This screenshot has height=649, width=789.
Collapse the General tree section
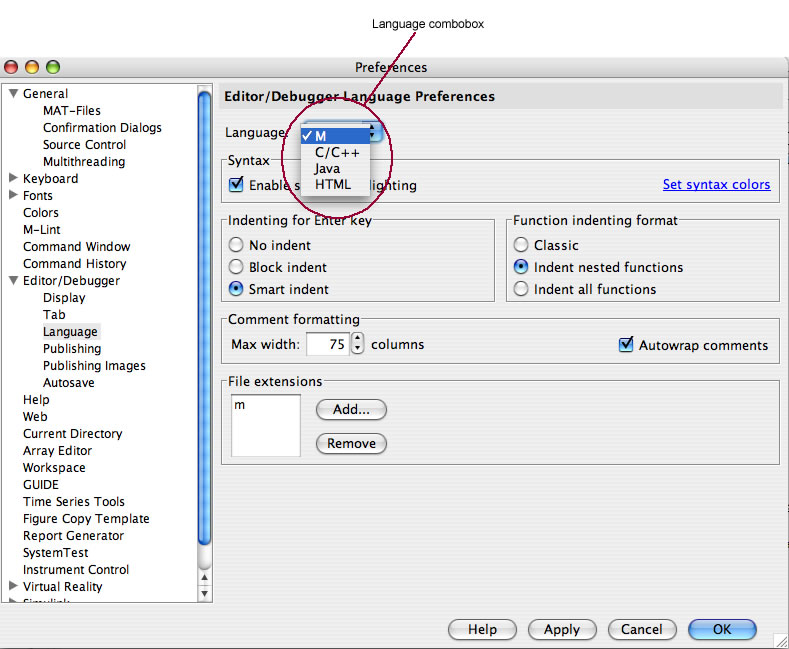coord(14,94)
